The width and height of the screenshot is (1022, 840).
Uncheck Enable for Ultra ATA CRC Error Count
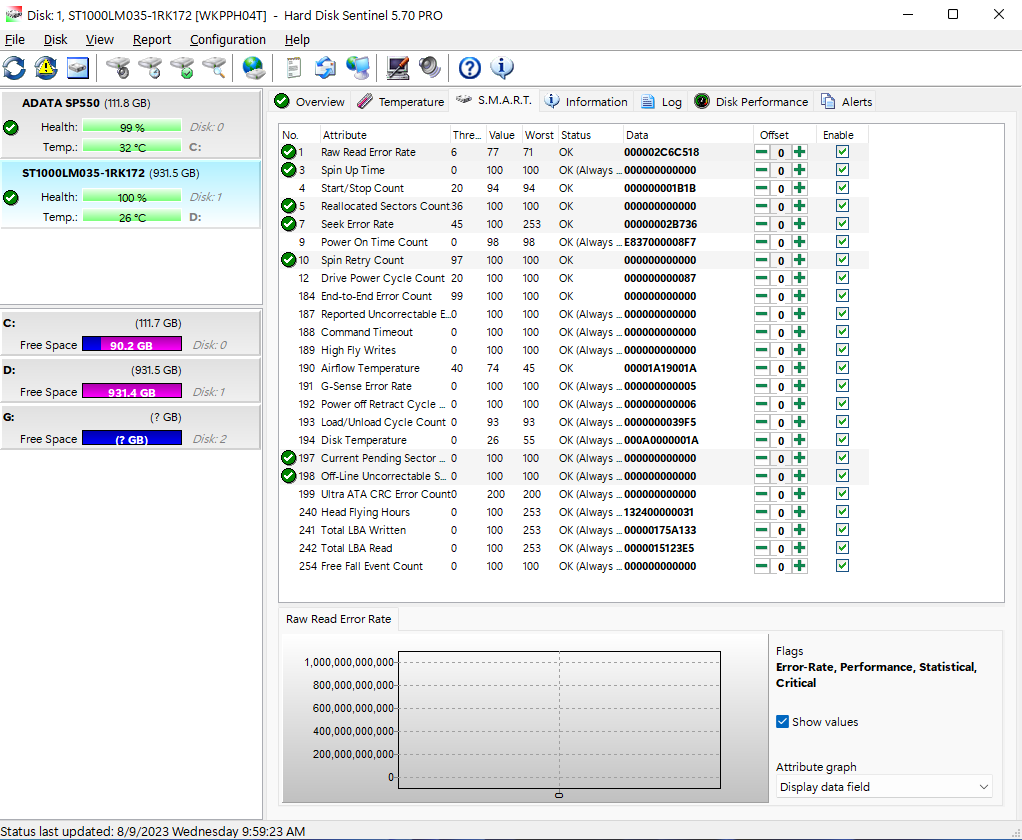coord(842,494)
